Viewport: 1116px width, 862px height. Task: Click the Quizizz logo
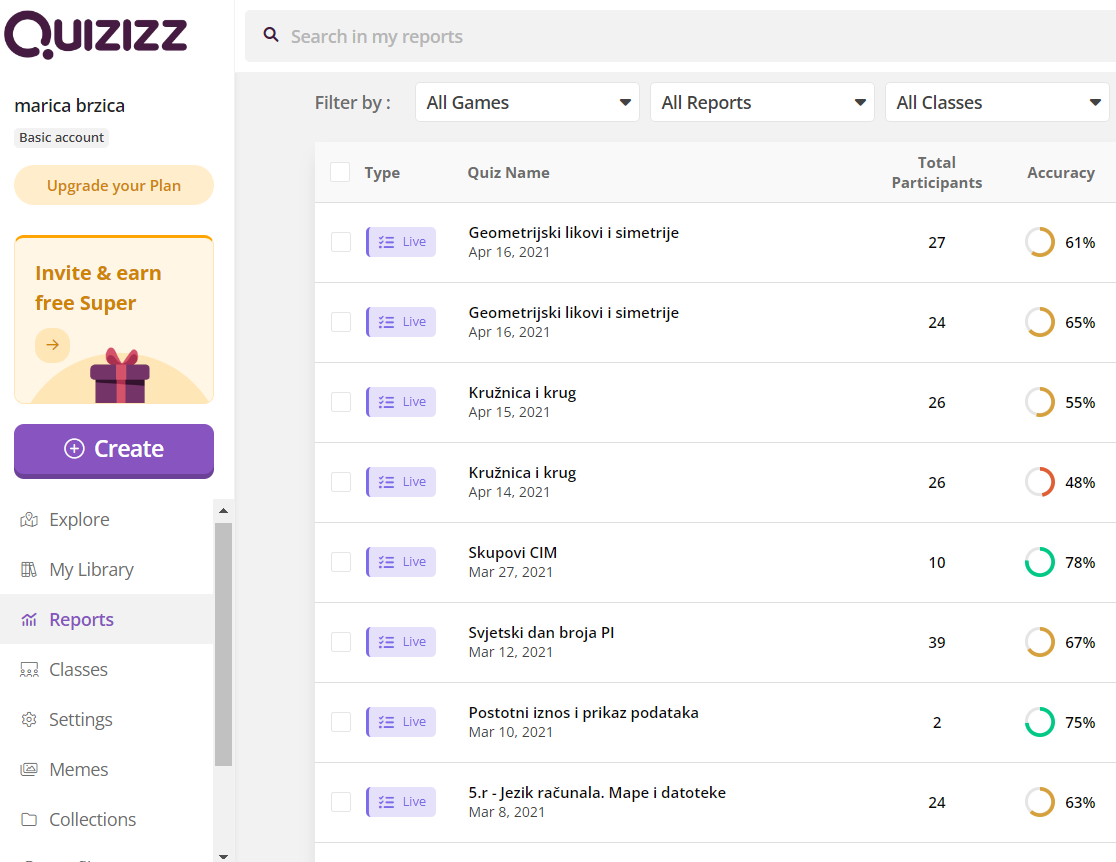point(96,36)
